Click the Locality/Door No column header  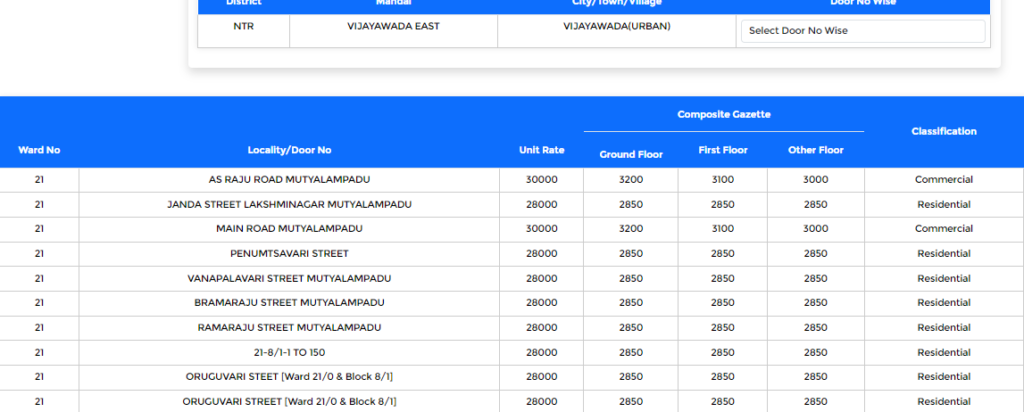[x=289, y=150]
